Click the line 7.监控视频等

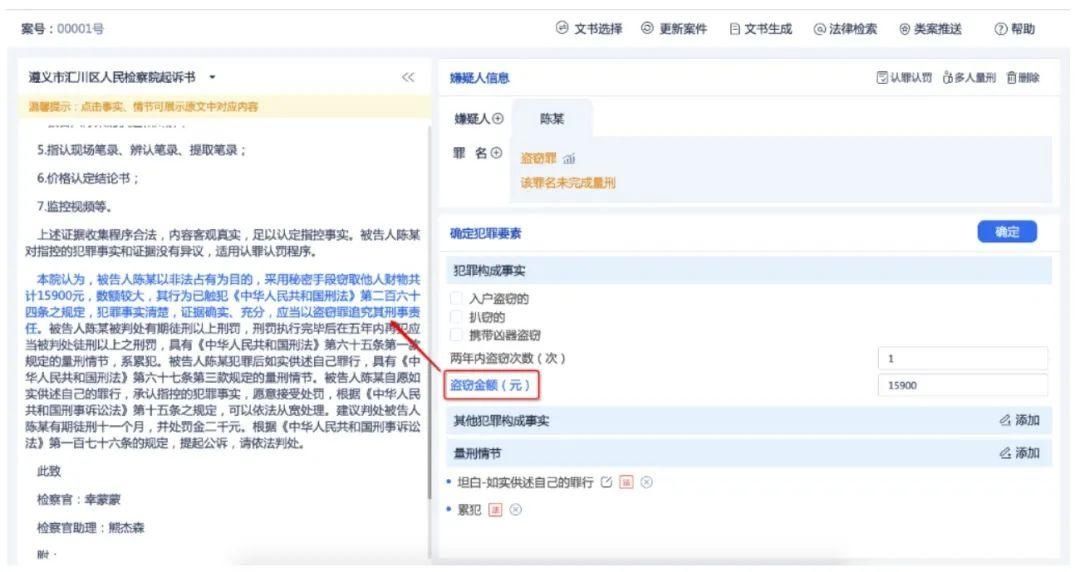click(x=74, y=207)
